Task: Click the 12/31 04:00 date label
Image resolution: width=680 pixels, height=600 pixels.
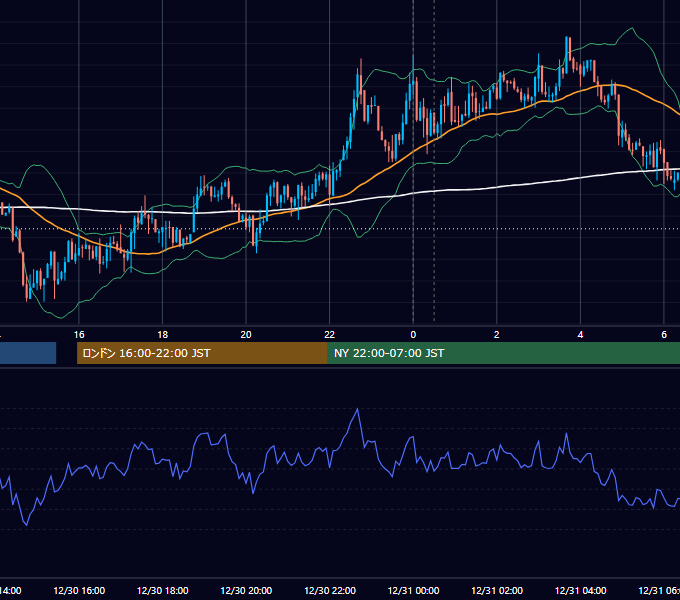Action: pyautogui.click(x=581, y=590)
